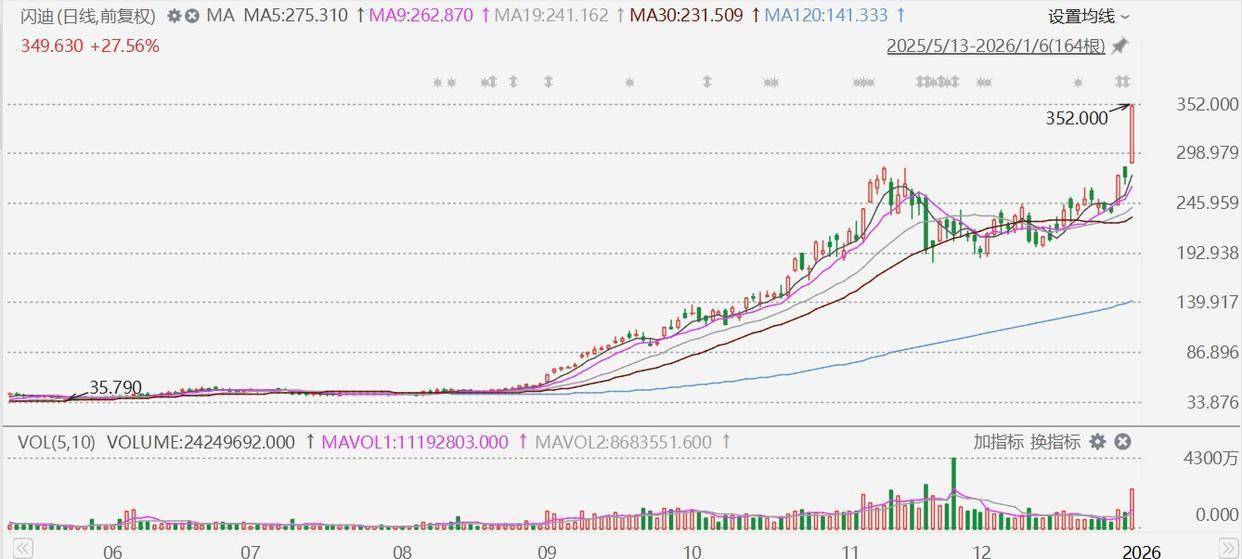Click the latest candlestick at 352.000 high

click(1132, 134)
